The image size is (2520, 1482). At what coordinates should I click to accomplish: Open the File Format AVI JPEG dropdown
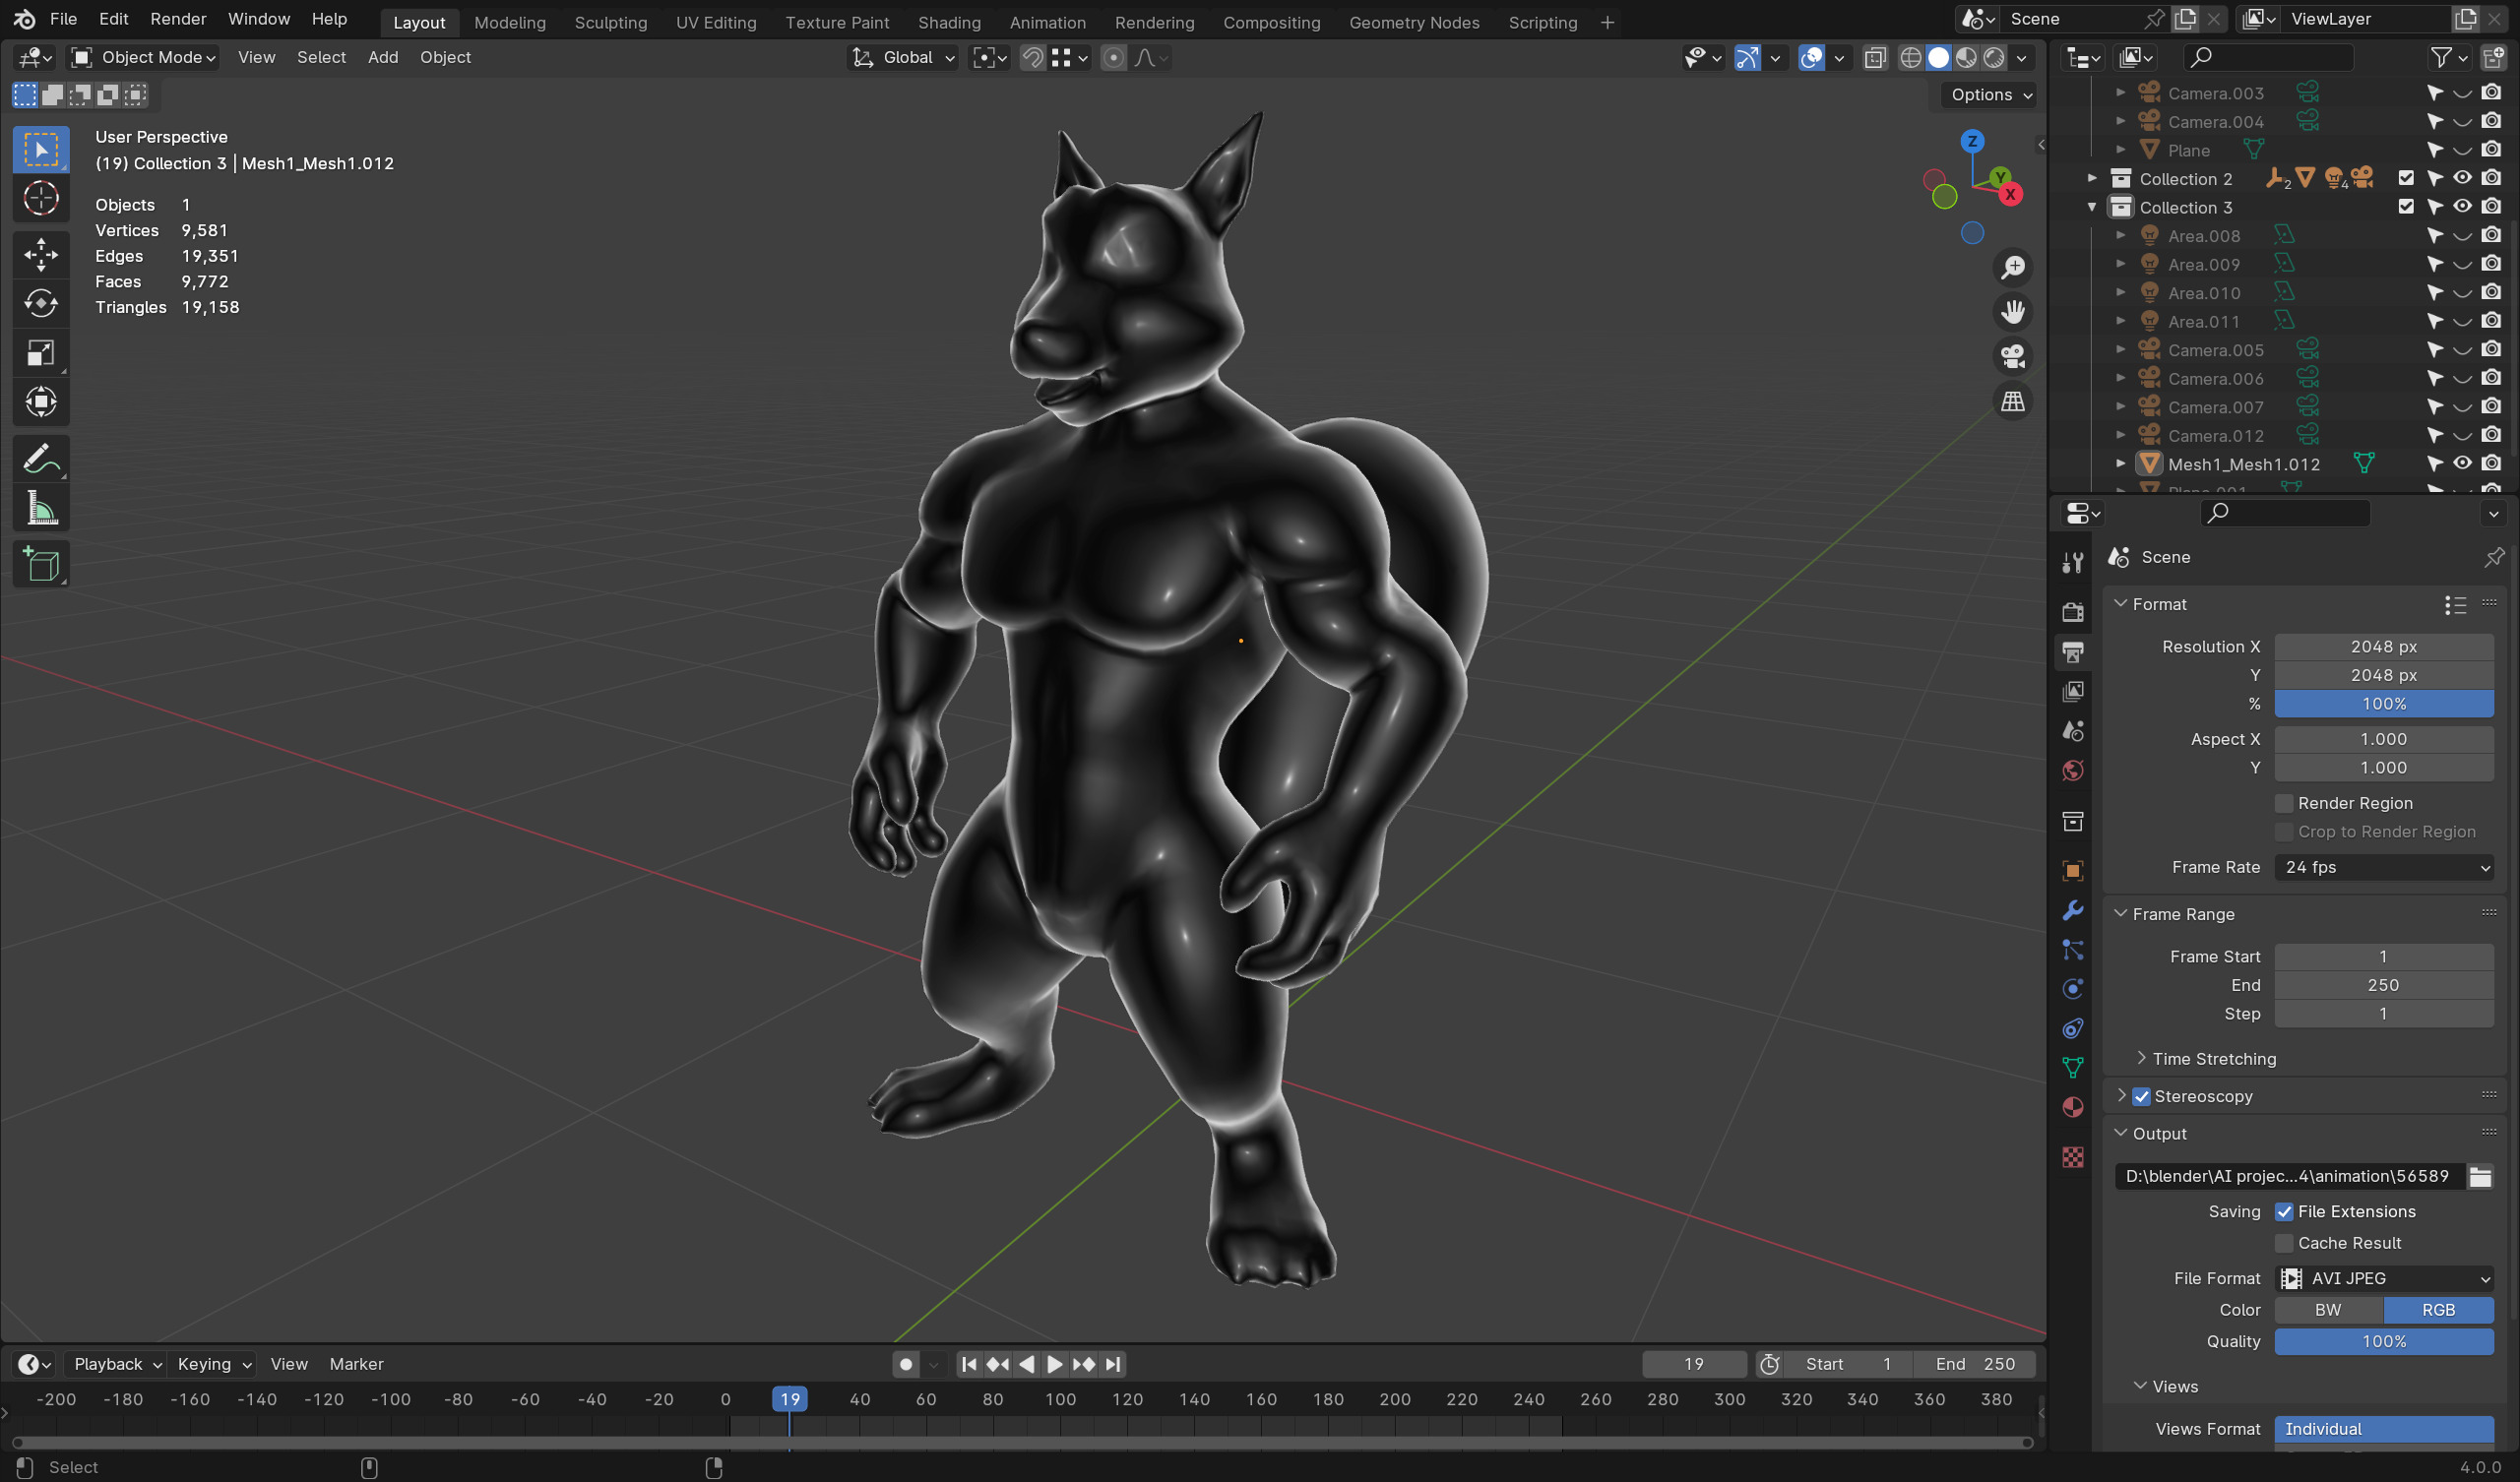click(x=2384, y=1278)
